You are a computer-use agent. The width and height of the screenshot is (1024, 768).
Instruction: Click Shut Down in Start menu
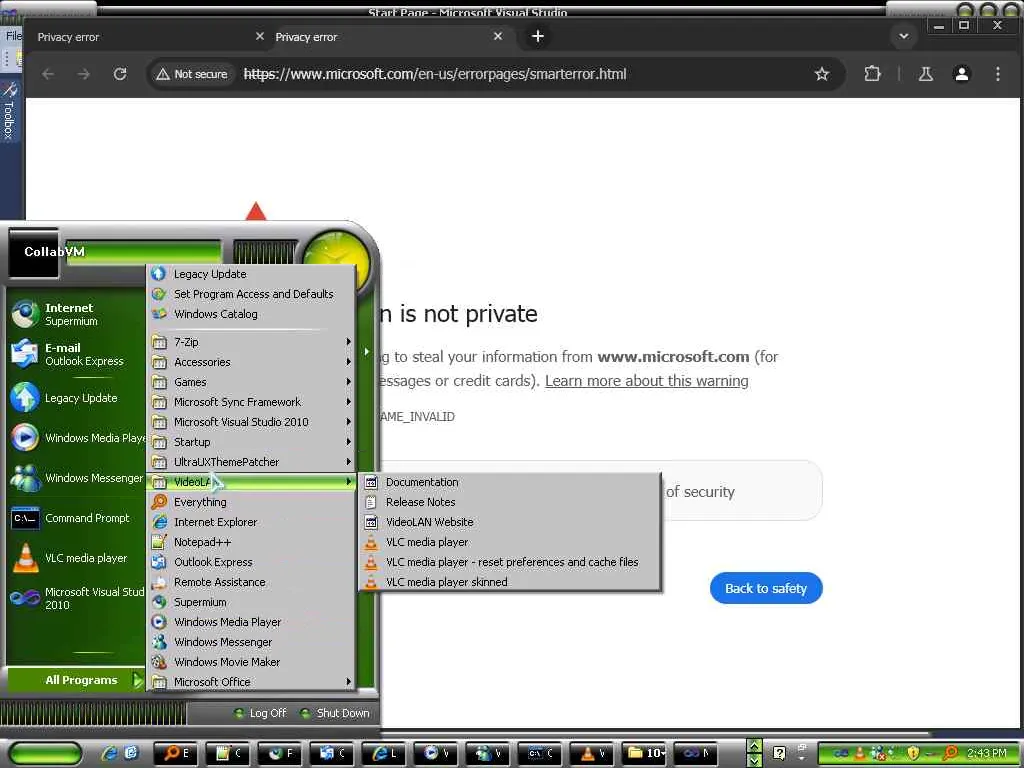(335, 713)
